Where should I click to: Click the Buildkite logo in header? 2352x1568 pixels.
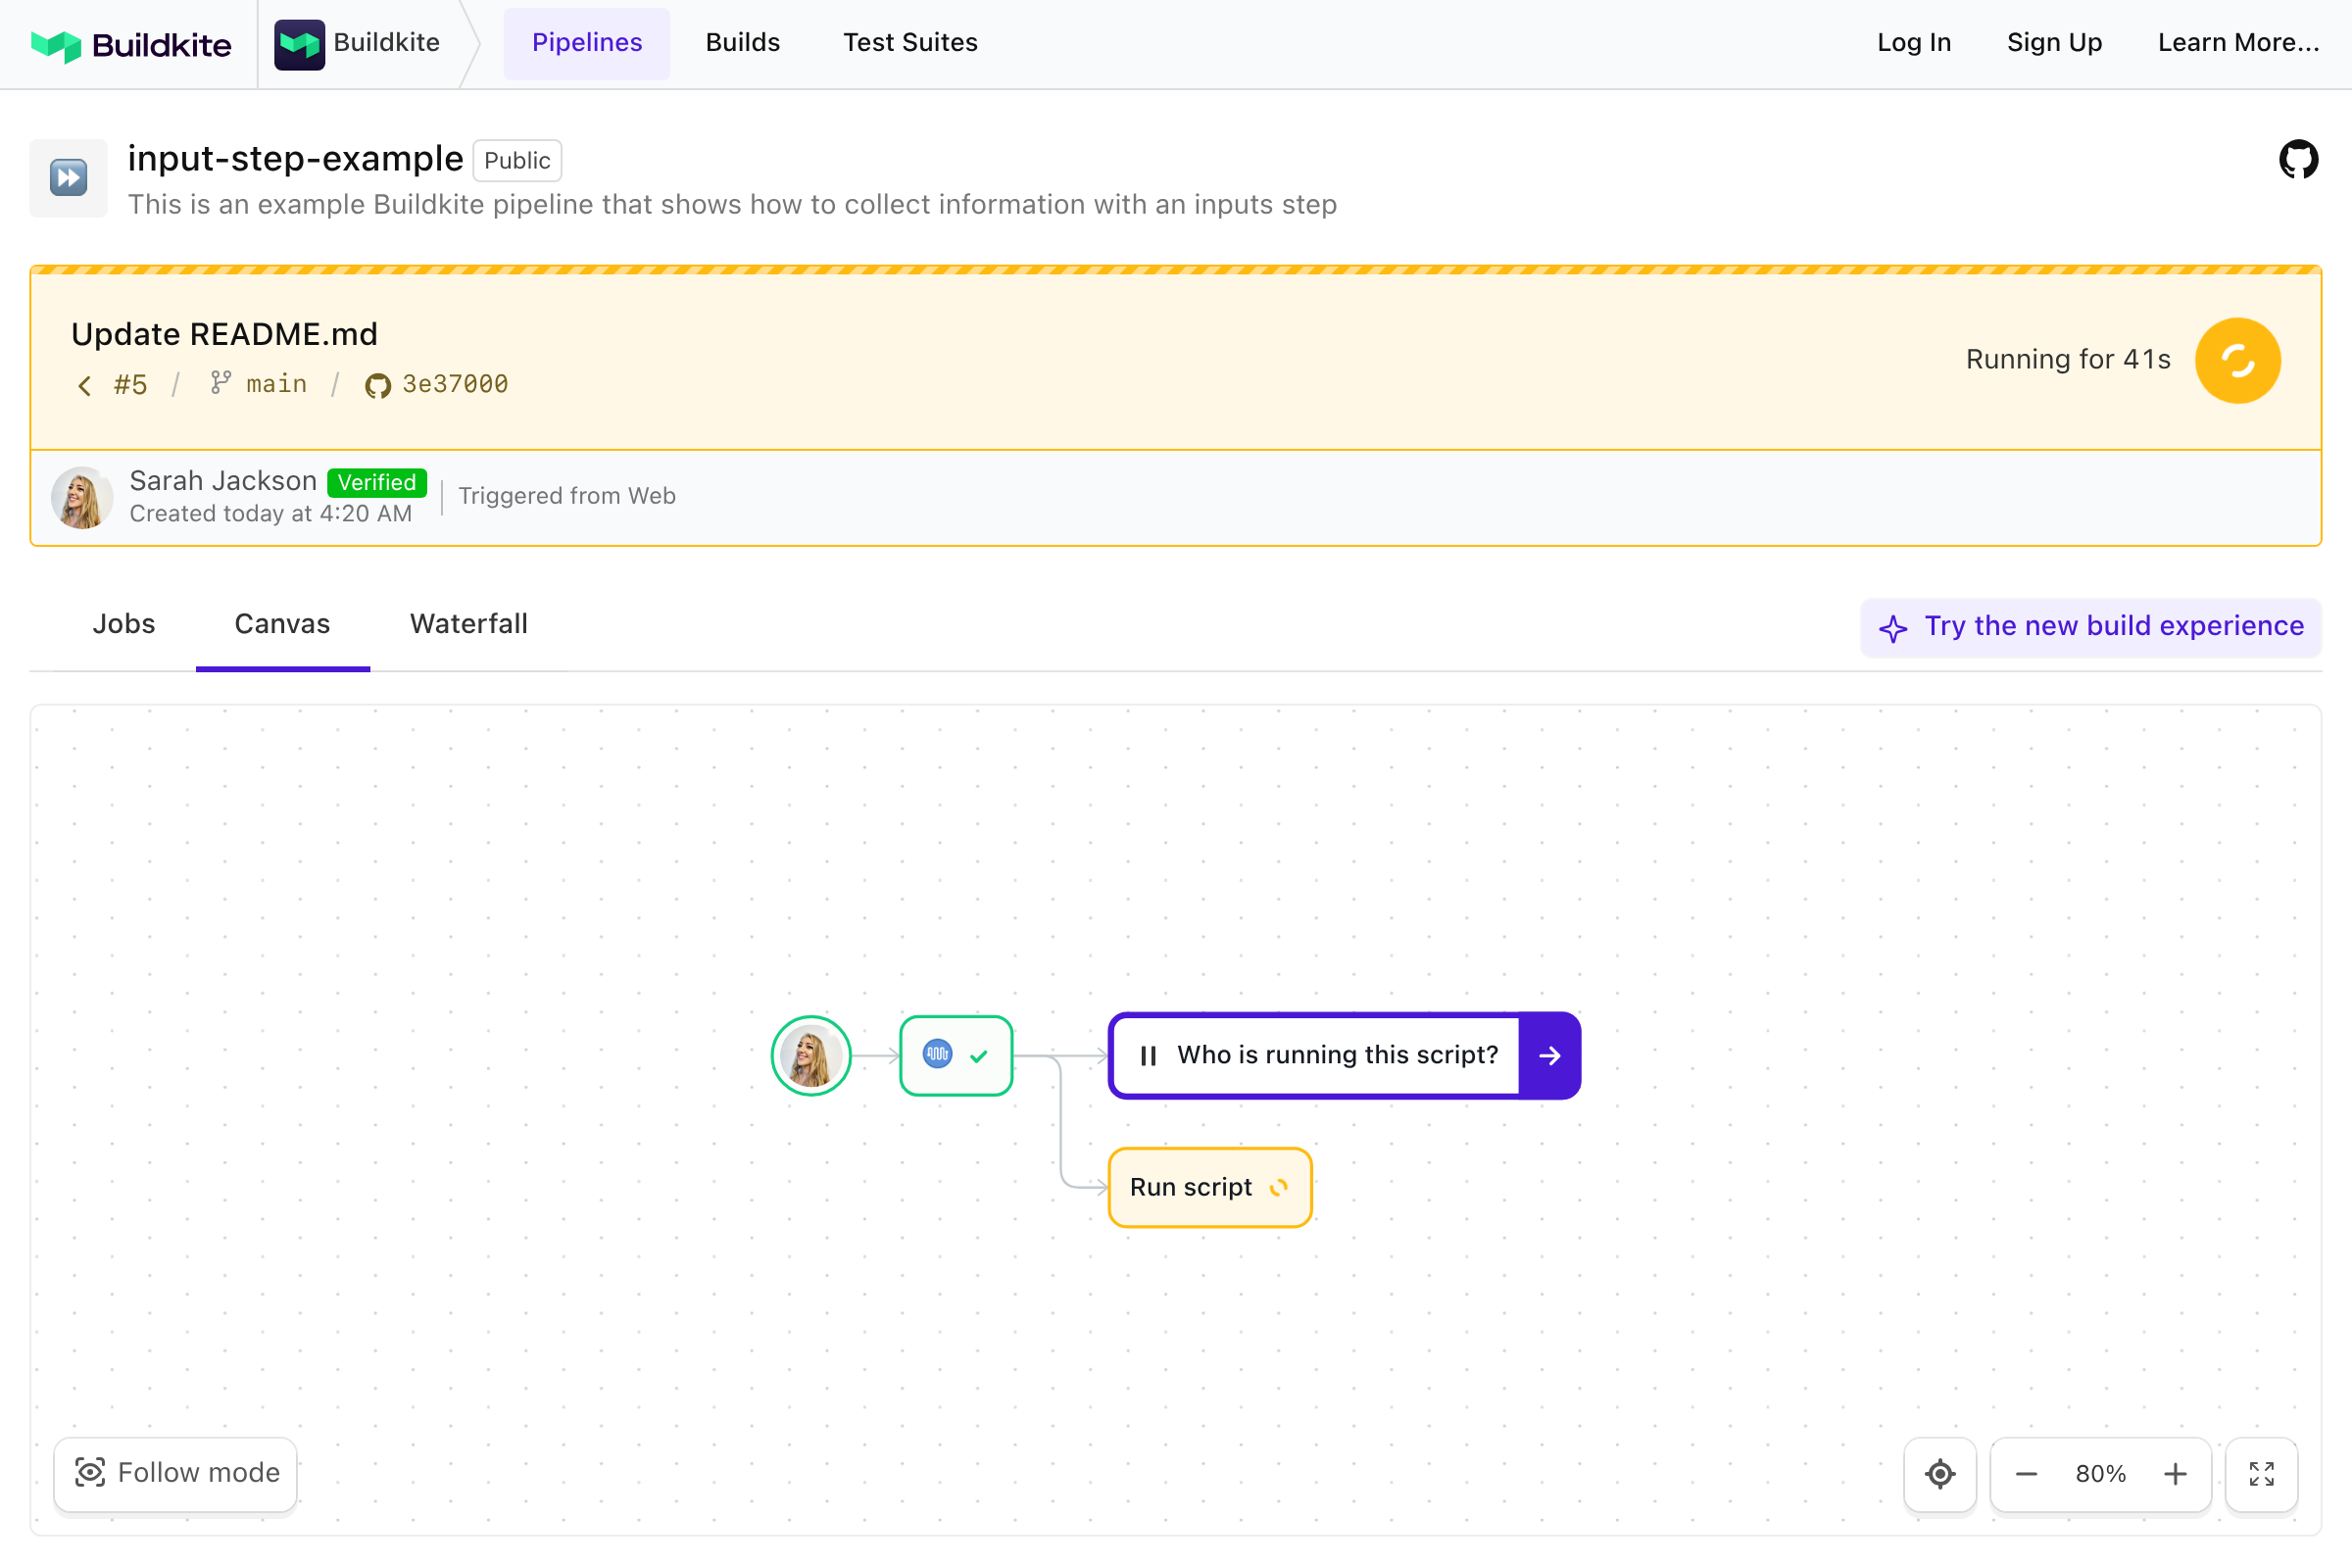point(131,44)
